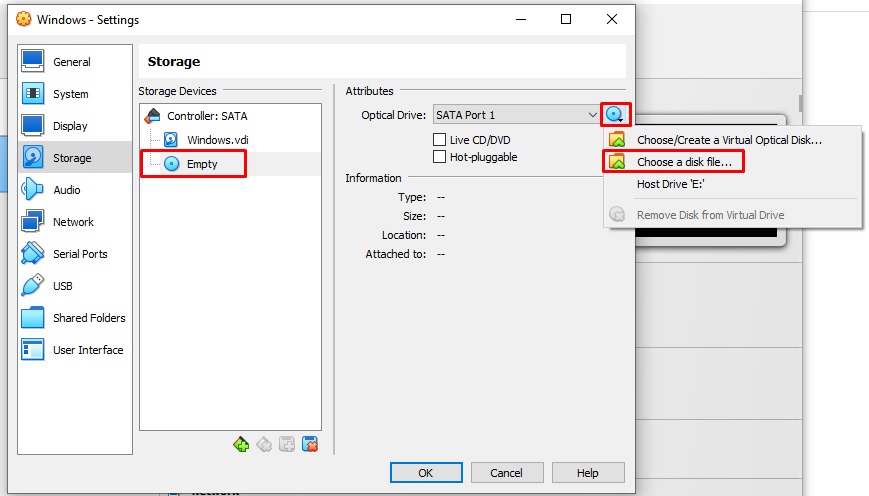Open the Network settings category
Image resolution: width=869 pixels, height=496 pixels.
[75, 222]
